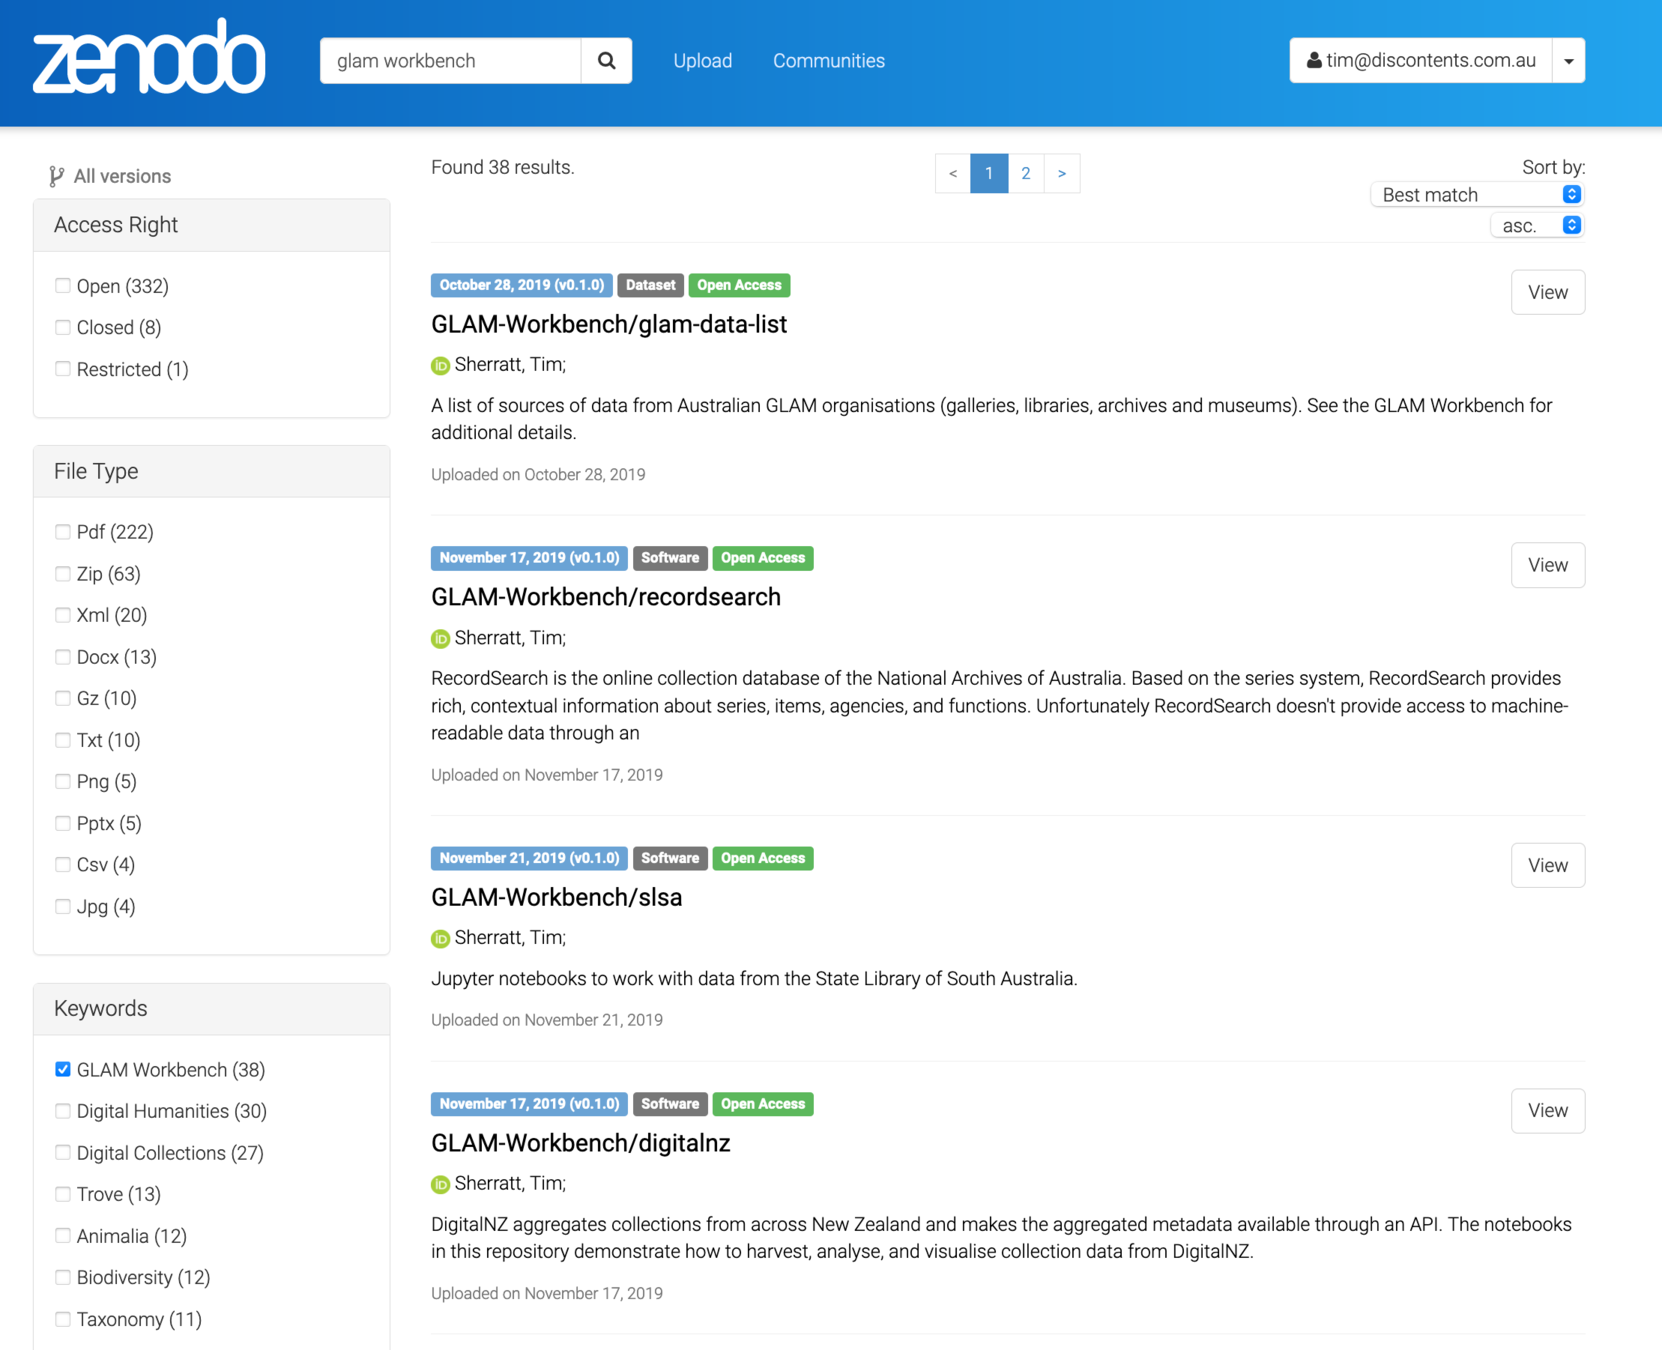
Task: Open the asc. order dropdown
Action: coord(1537,226)
